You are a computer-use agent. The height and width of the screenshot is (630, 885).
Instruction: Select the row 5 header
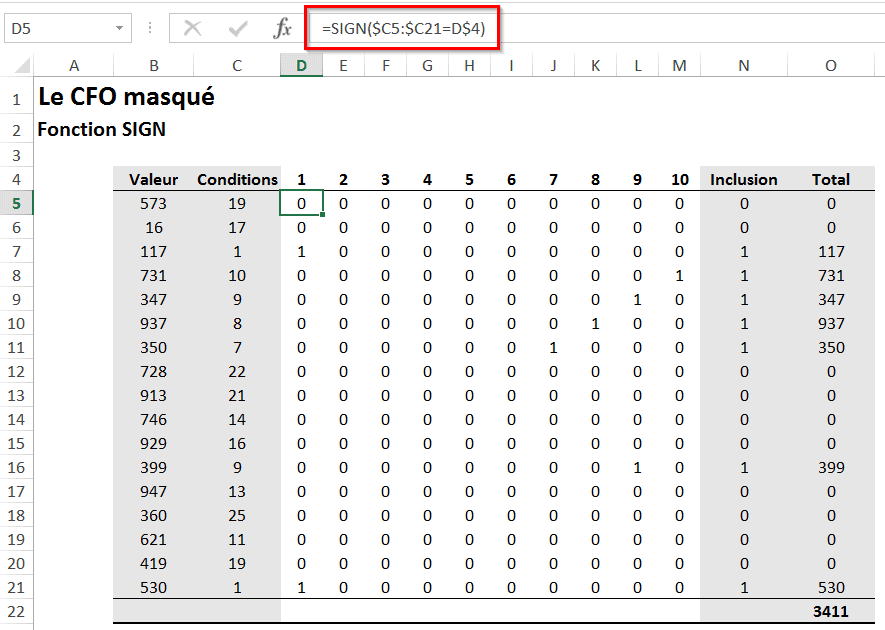click(16, 204)
